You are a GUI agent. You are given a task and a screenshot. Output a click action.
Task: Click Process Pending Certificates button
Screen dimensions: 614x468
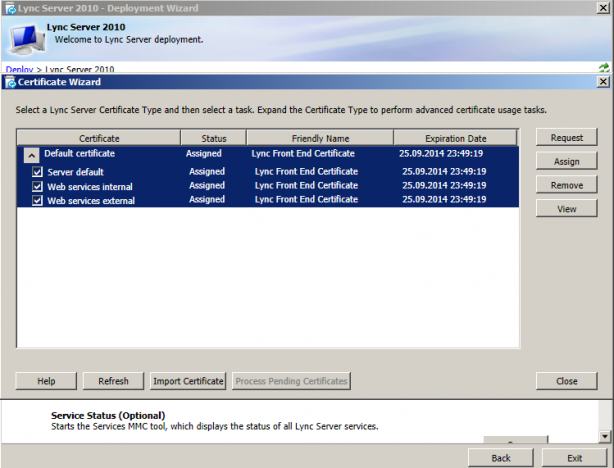[291, 381]
